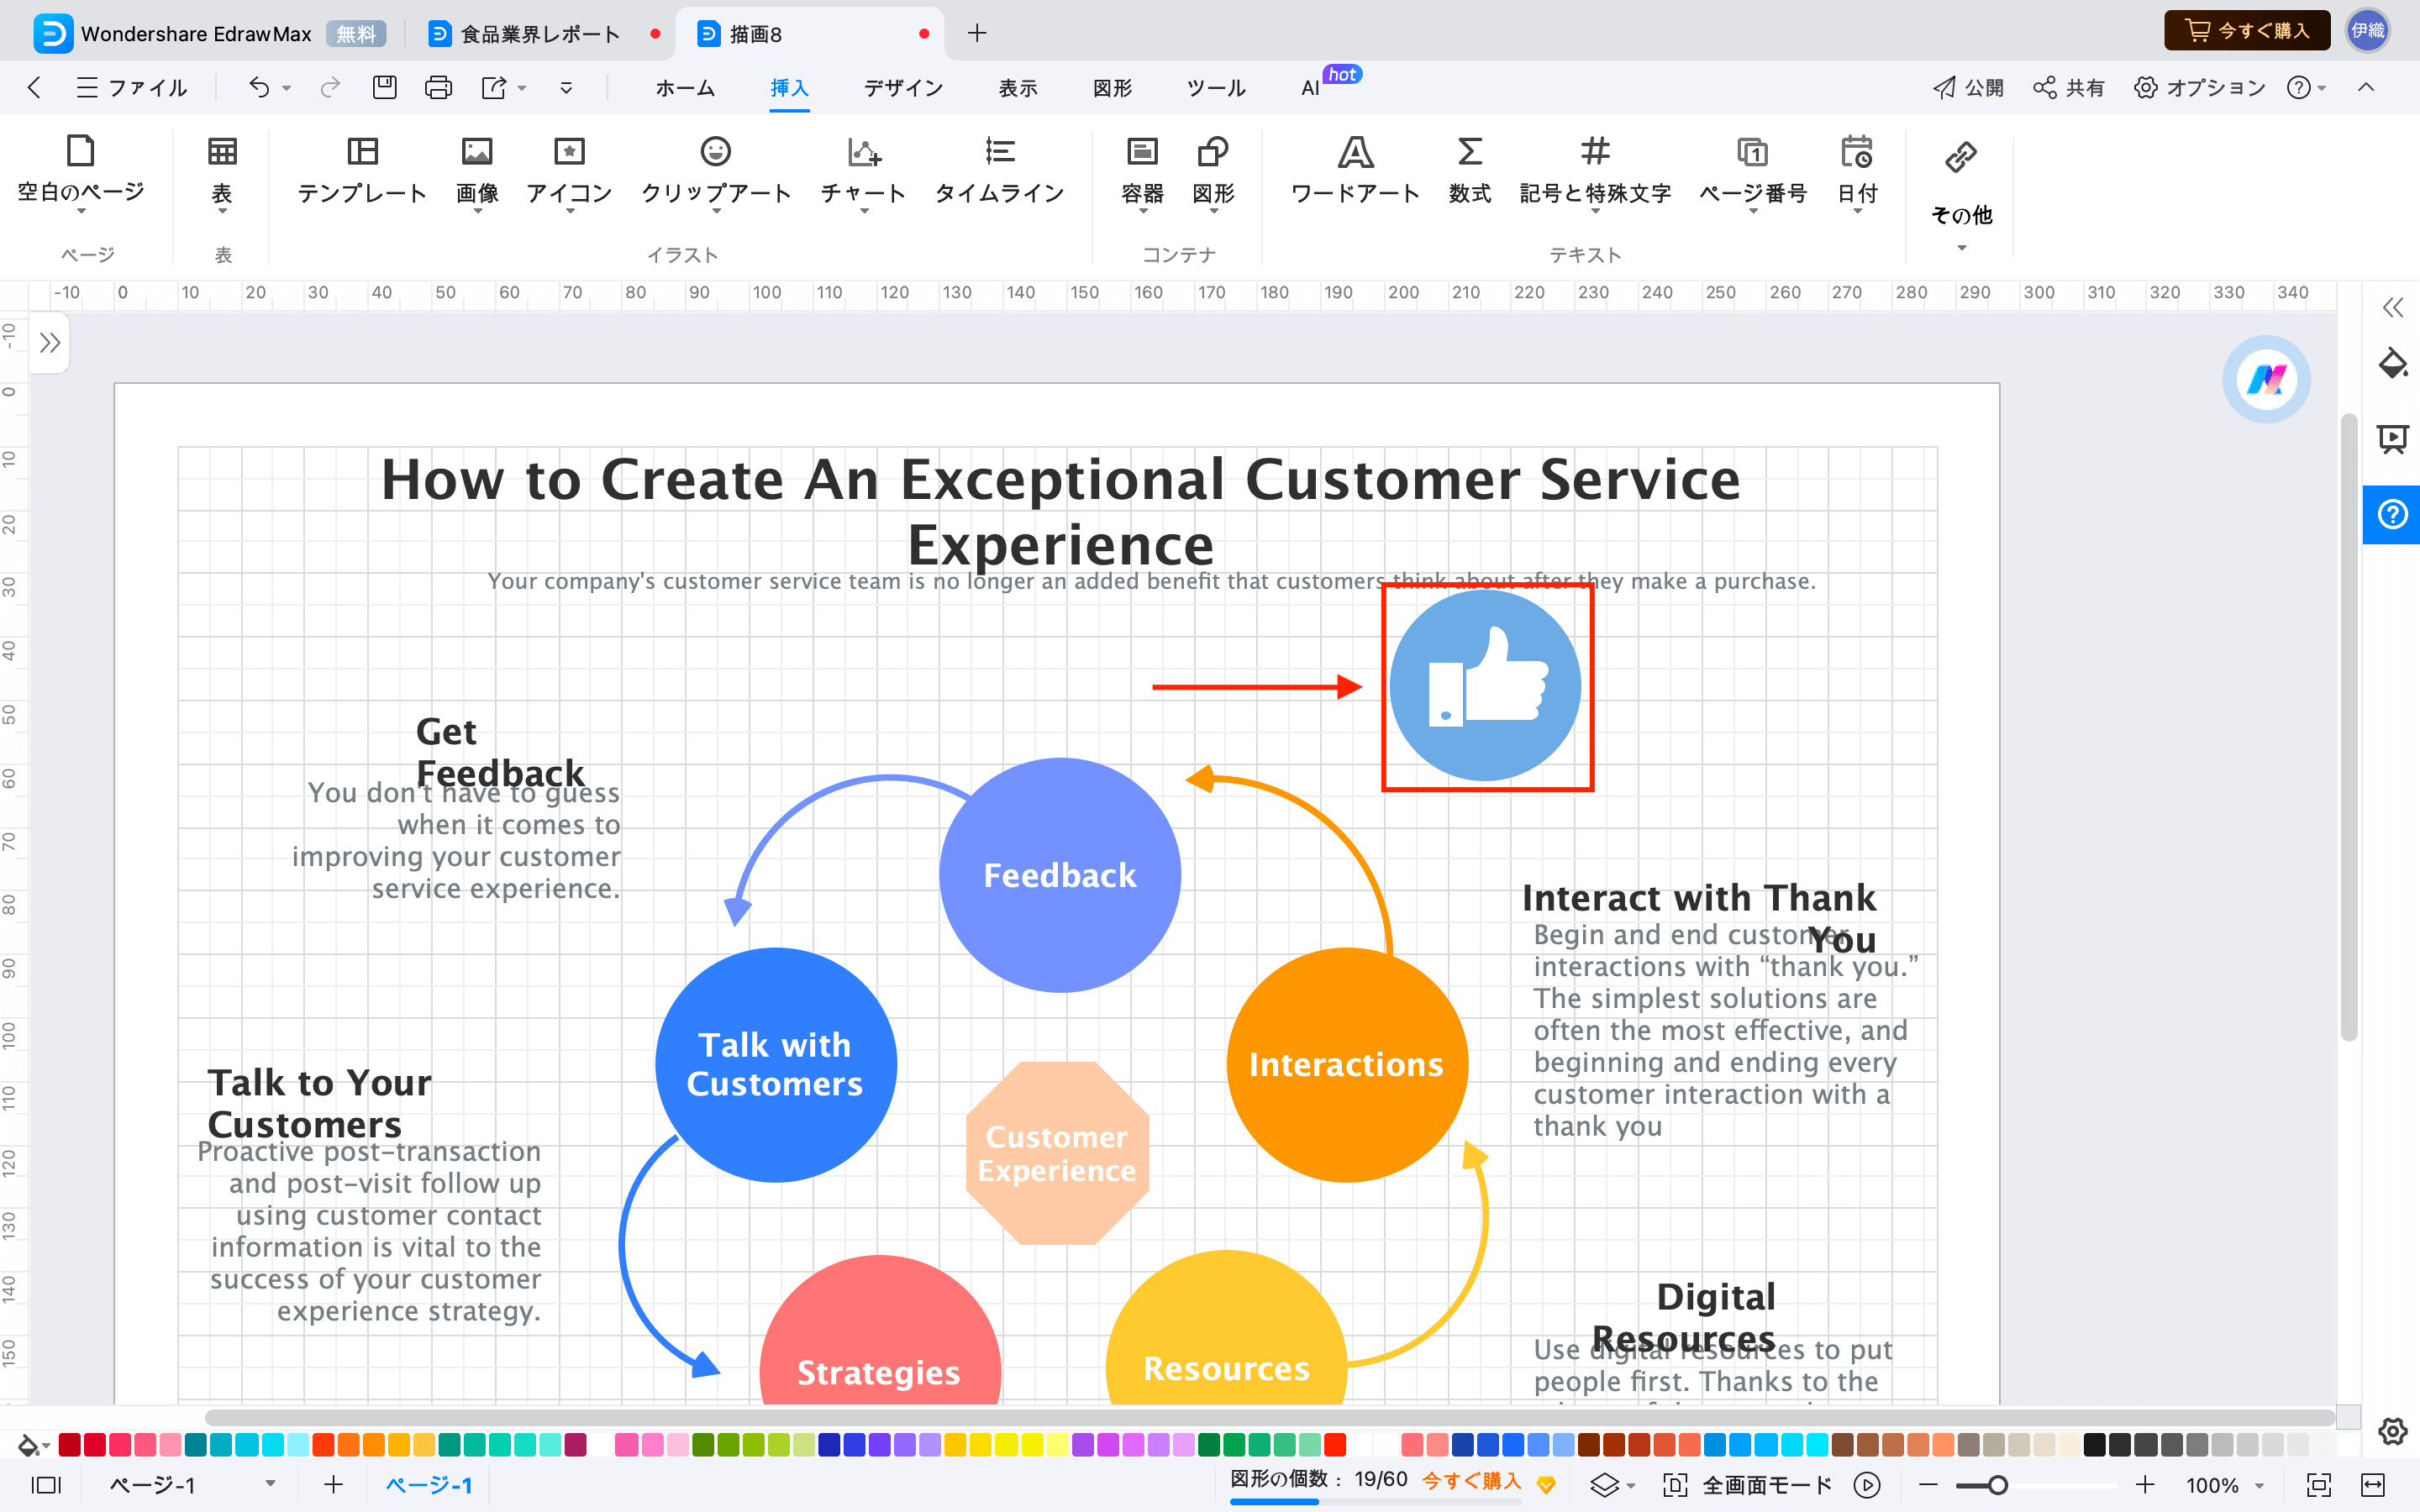This screenshot has height=1512, width=2420.
Task: Redo the last action
Action: click(x=330, y=88)
